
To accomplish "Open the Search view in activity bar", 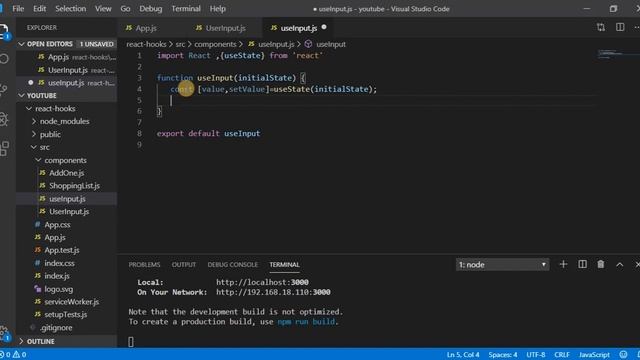I will [4, 59].
